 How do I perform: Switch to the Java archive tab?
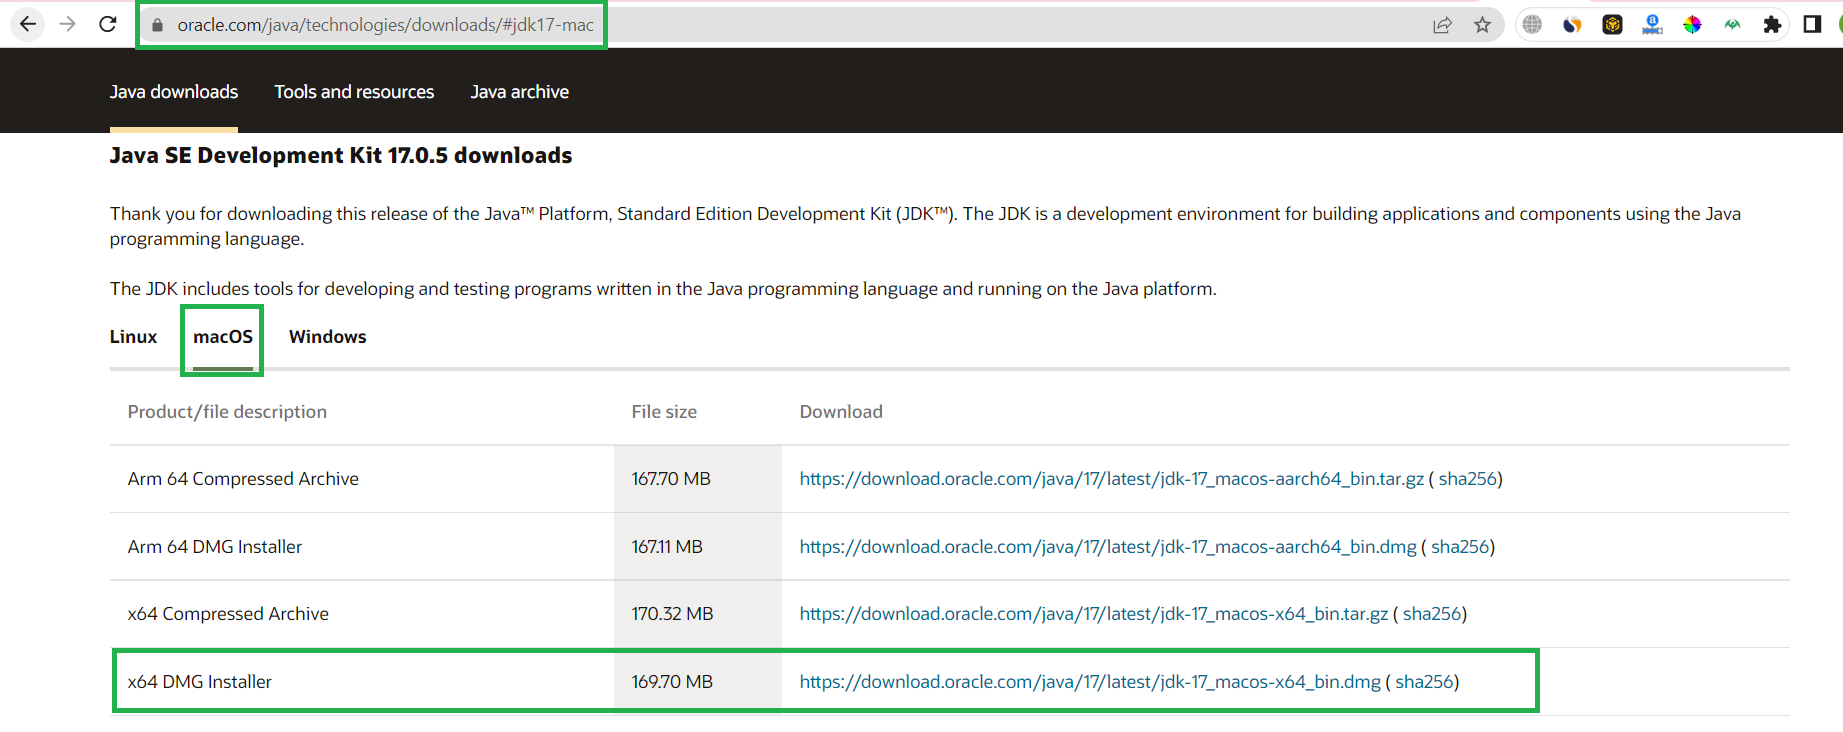(520, 92)
